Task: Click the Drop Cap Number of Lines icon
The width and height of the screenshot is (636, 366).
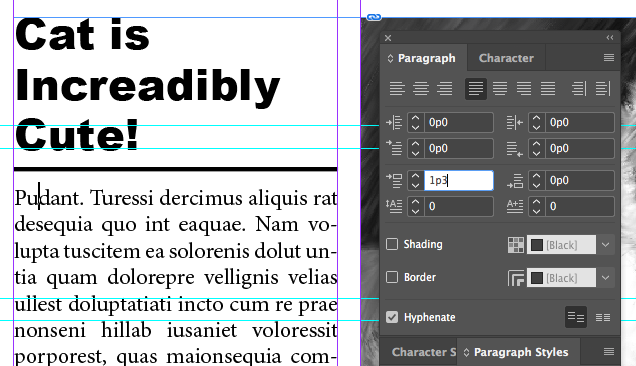Action: [394, 206]
